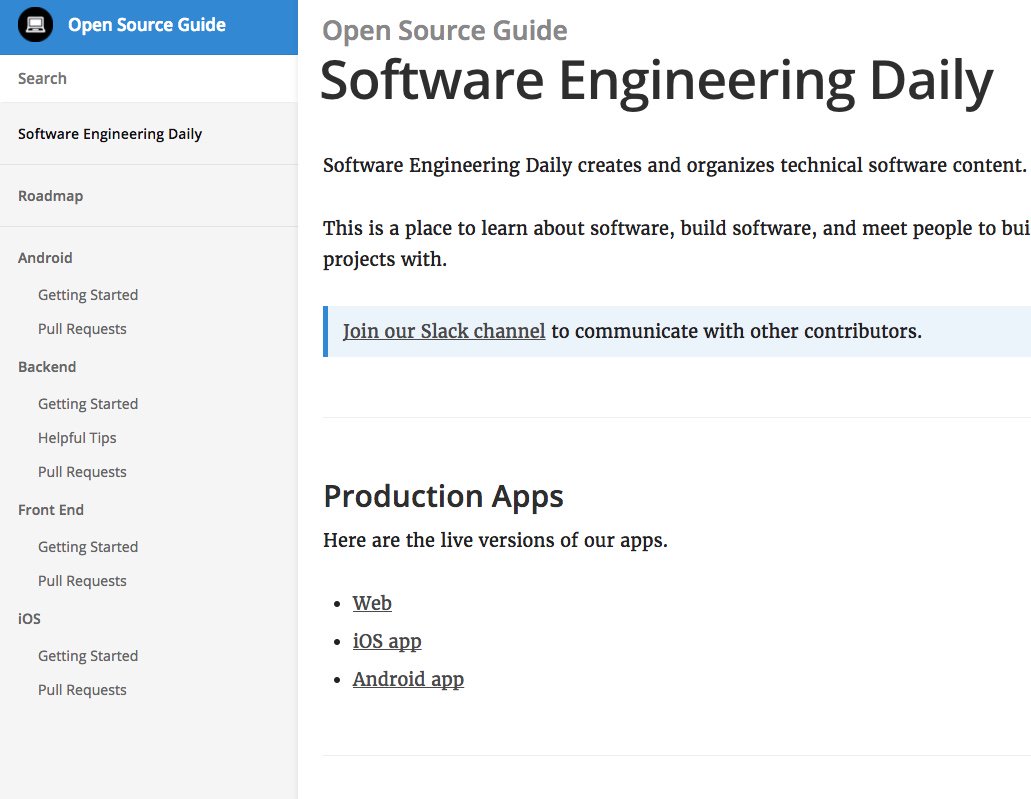The width and height of the screenshot is (1031, 799).
Task: Select Software Engineering Daily in sidebar
Action: (110, 134)
